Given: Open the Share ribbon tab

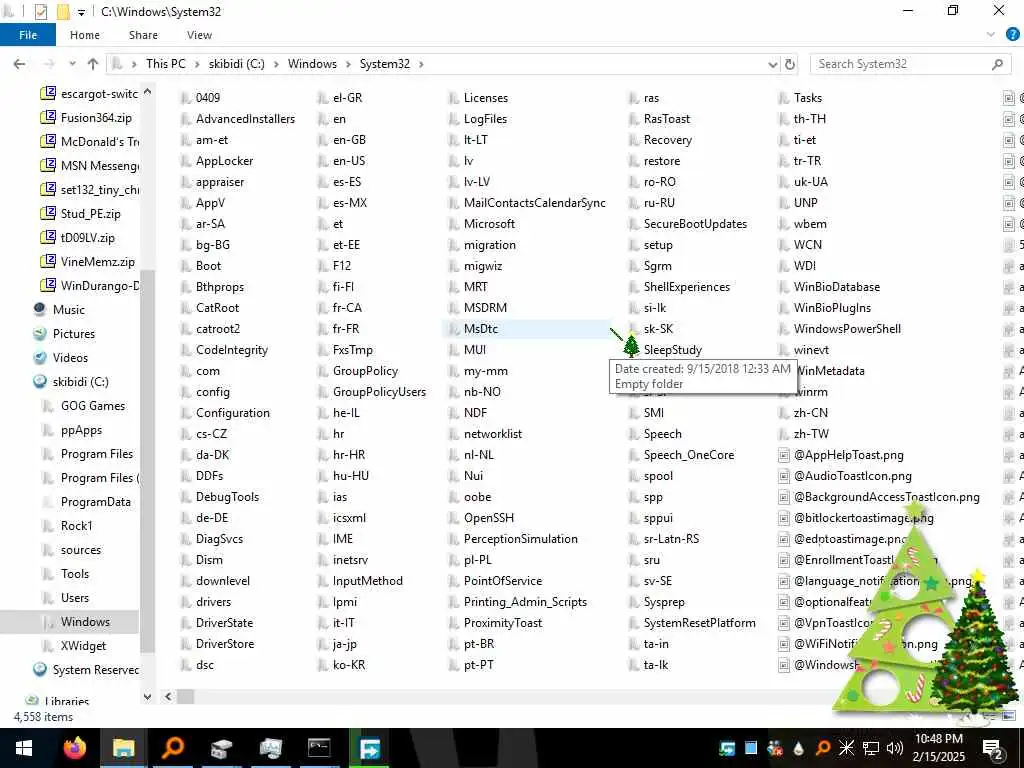Looking at the screenshot, I should pos(143,35).
